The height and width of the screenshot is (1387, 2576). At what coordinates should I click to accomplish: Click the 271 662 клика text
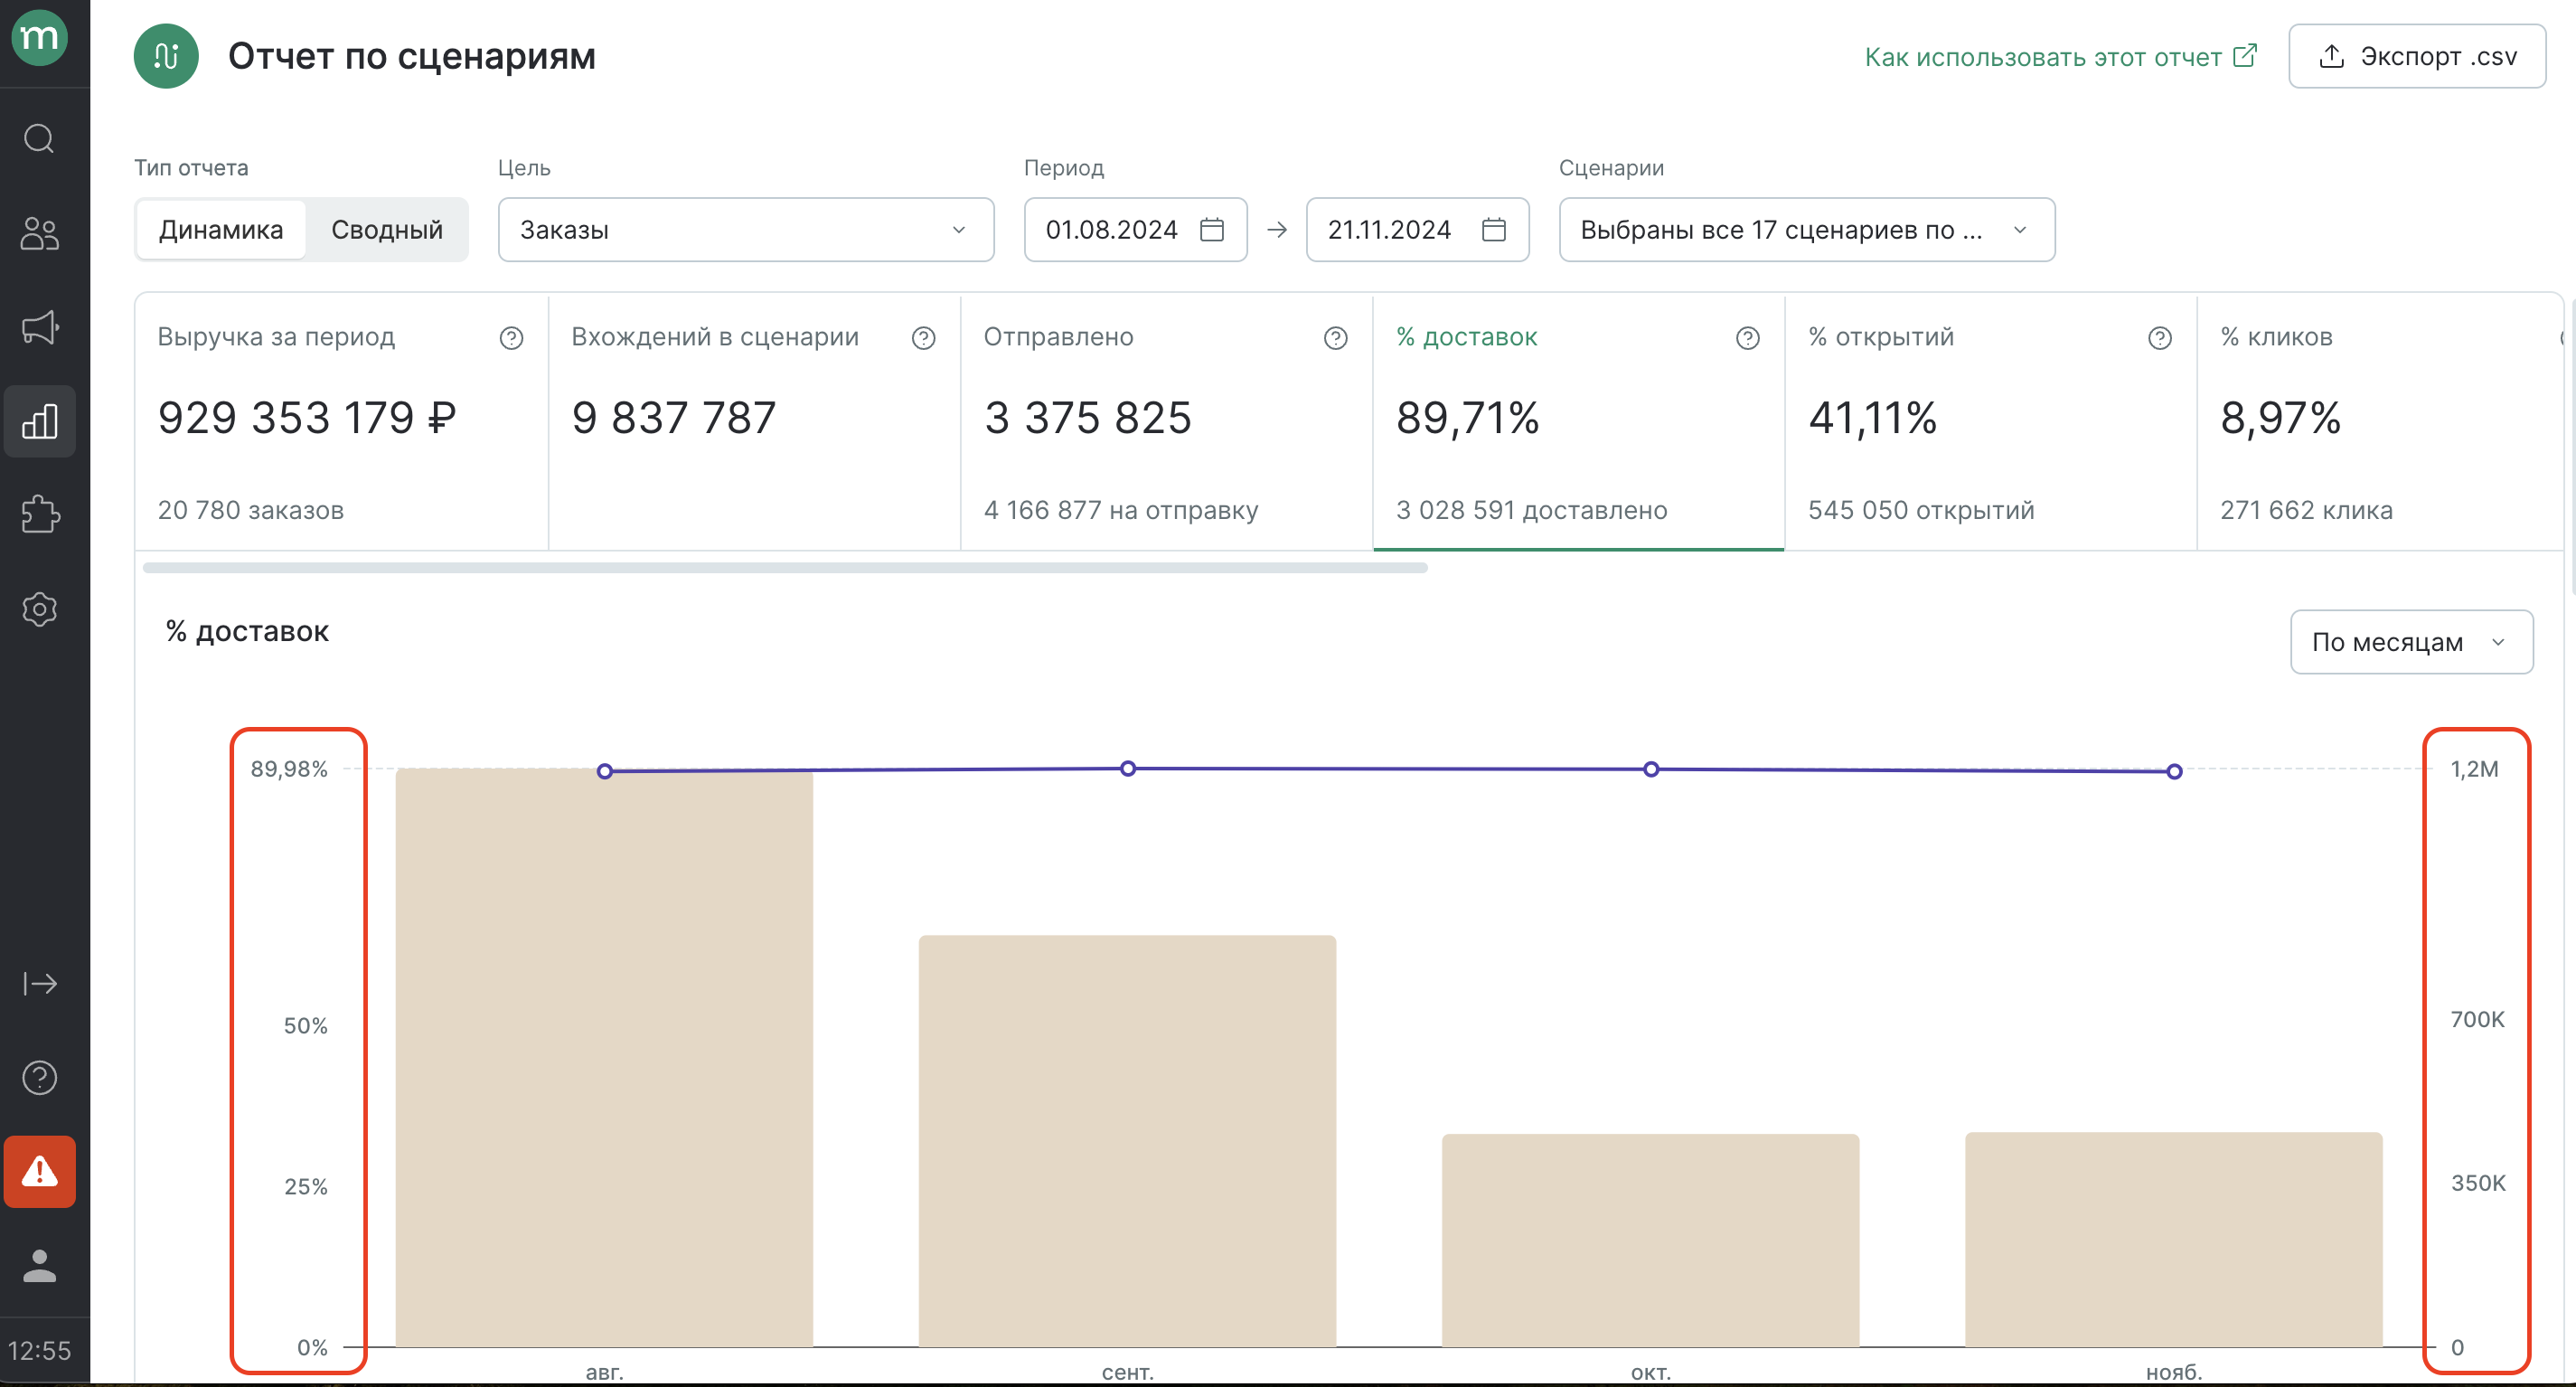(2305, 510)
